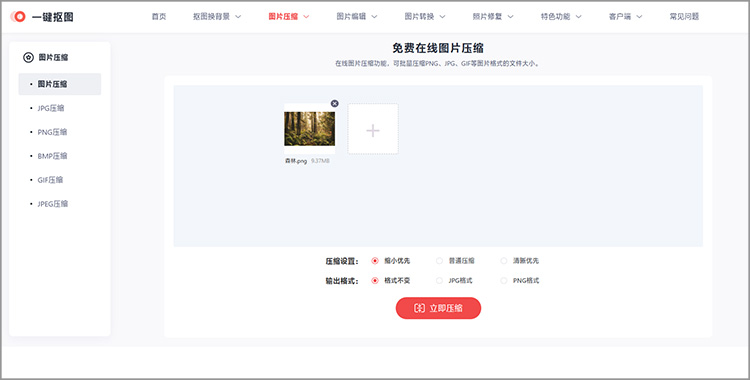Screen dimensions: 750x380
Task: Select JPEG压缩 in the sidebar
Action: tap(53, 204)
